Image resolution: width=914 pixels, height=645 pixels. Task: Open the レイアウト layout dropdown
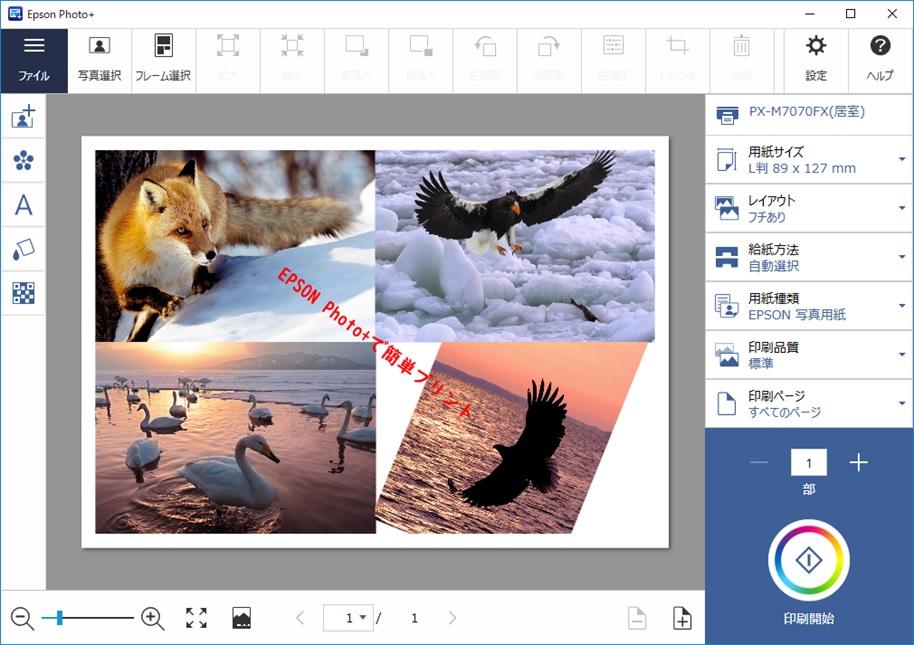[x=899, y=207]
